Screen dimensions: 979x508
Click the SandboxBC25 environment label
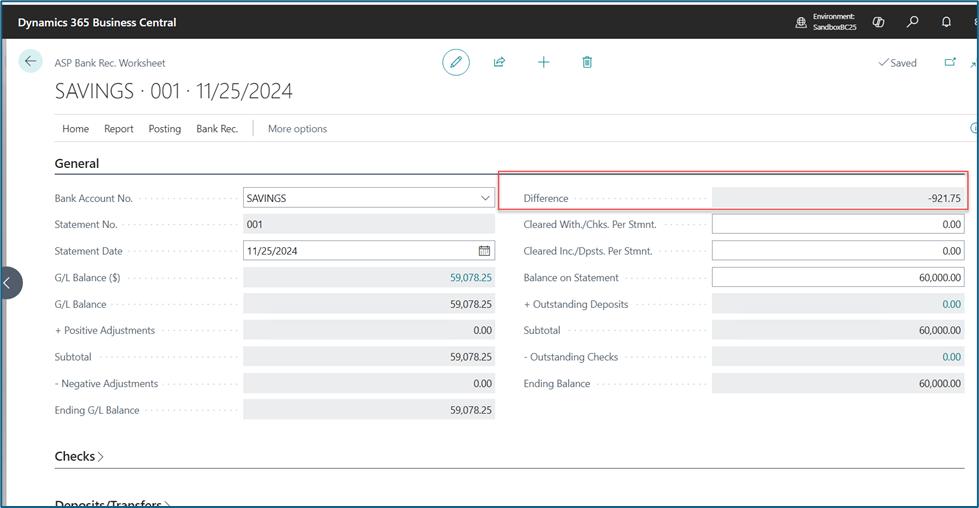(834, 27)
